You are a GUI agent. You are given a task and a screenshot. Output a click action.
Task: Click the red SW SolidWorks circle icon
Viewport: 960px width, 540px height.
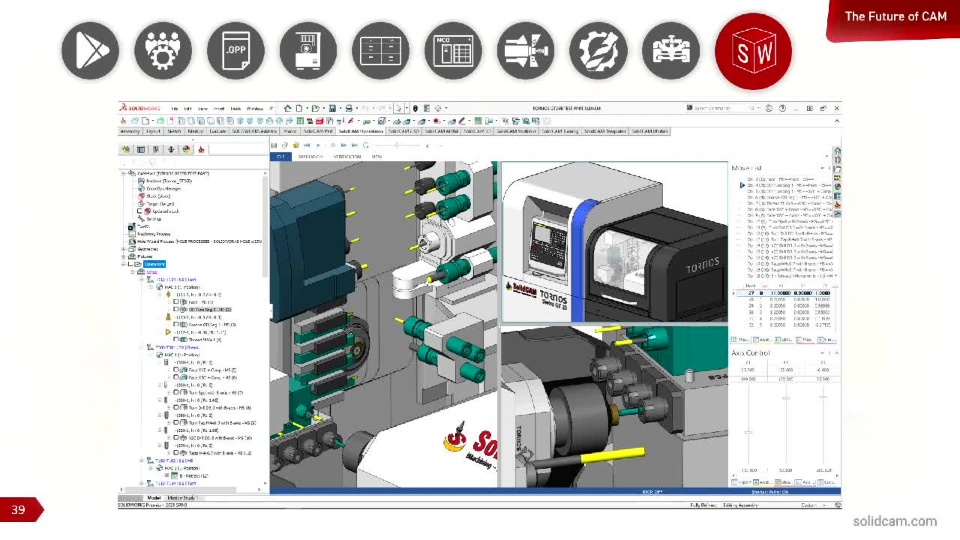pyautogui.click(x=754, y=51)
